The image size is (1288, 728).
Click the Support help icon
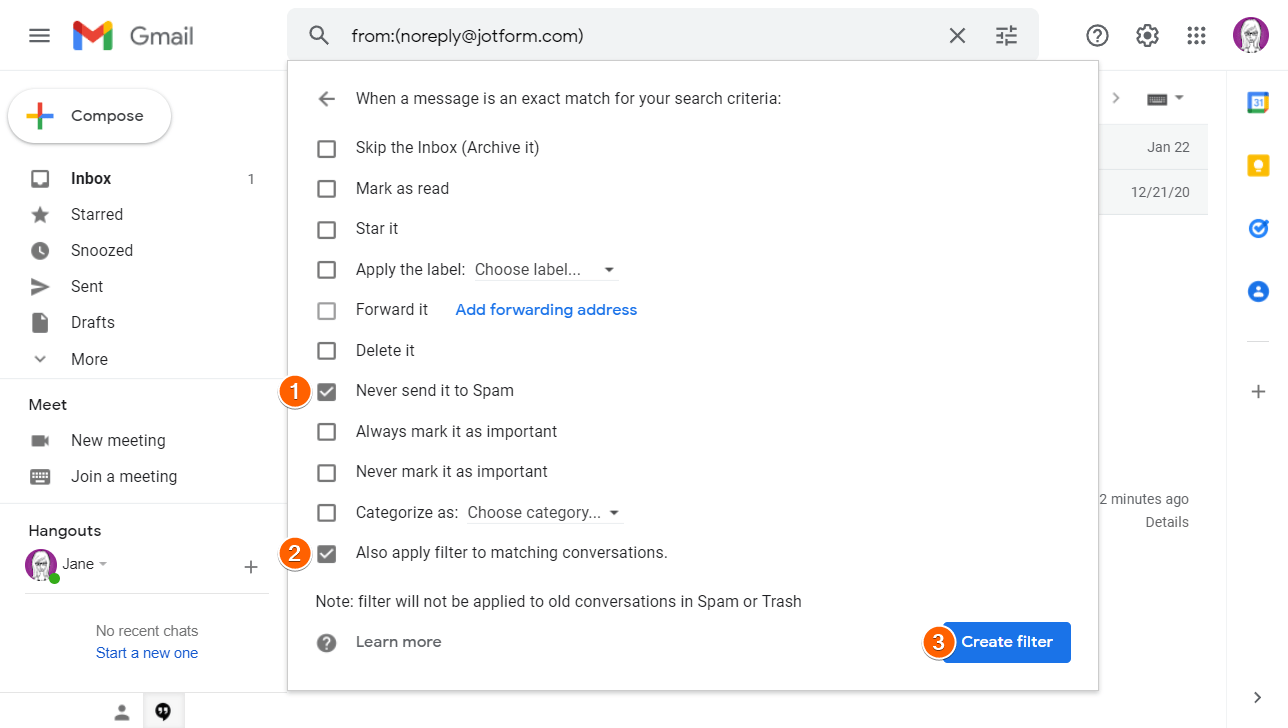tap(1097, 36)
